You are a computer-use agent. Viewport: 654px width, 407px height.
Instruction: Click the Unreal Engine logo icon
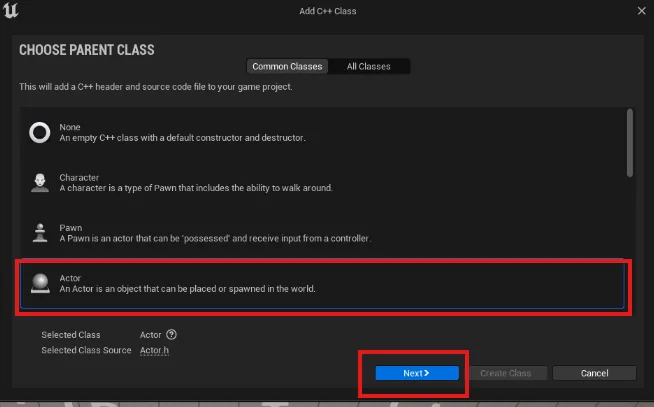10,10
